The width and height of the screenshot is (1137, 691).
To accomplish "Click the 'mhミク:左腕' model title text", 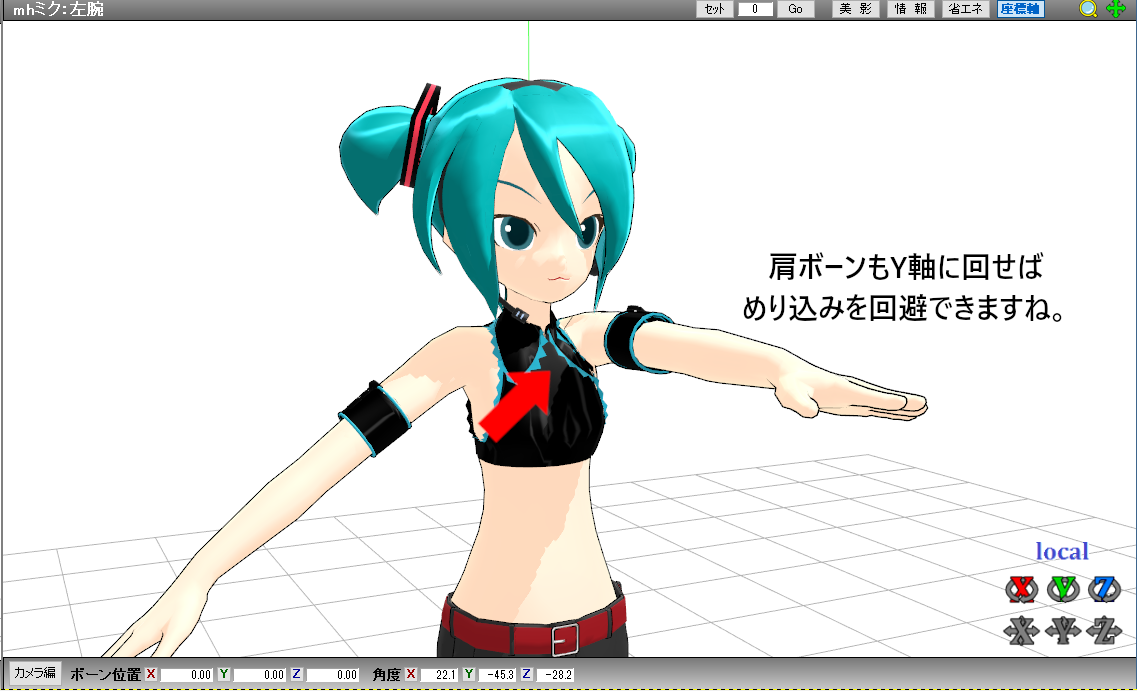I will pyautogui.click(x=58, y=9).
